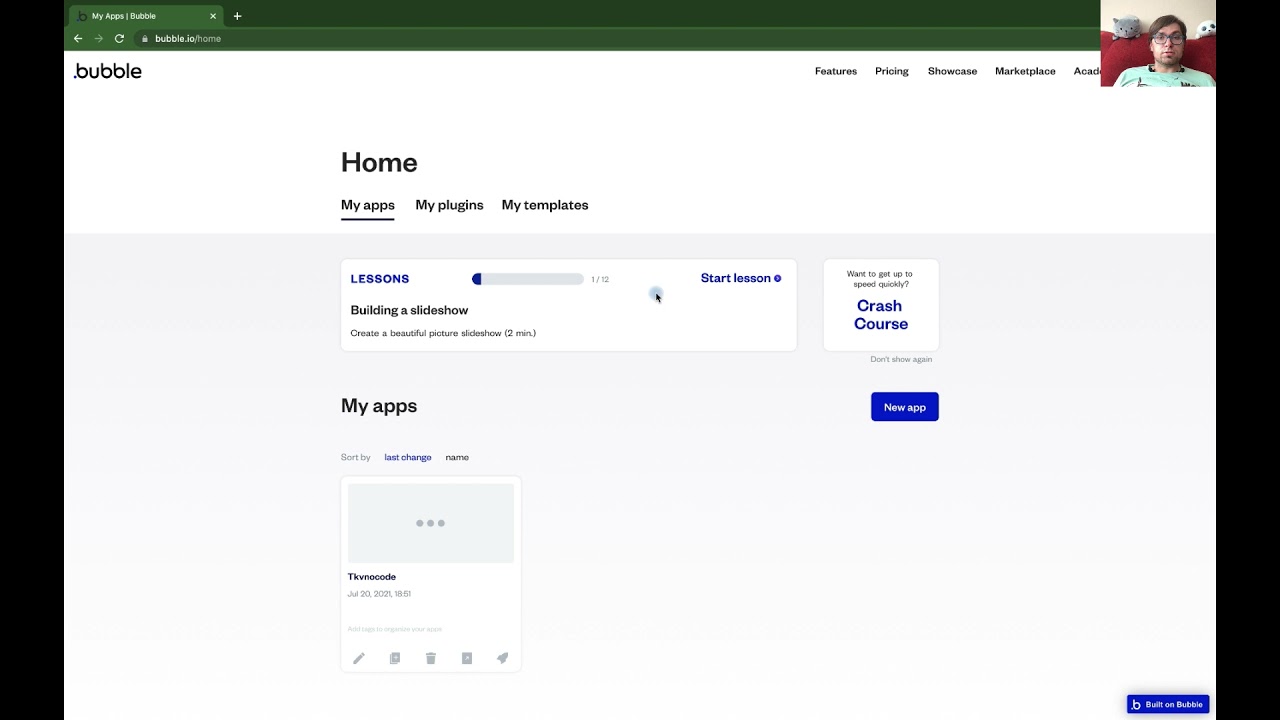Open the My apps tab

(x=368, y=205)
